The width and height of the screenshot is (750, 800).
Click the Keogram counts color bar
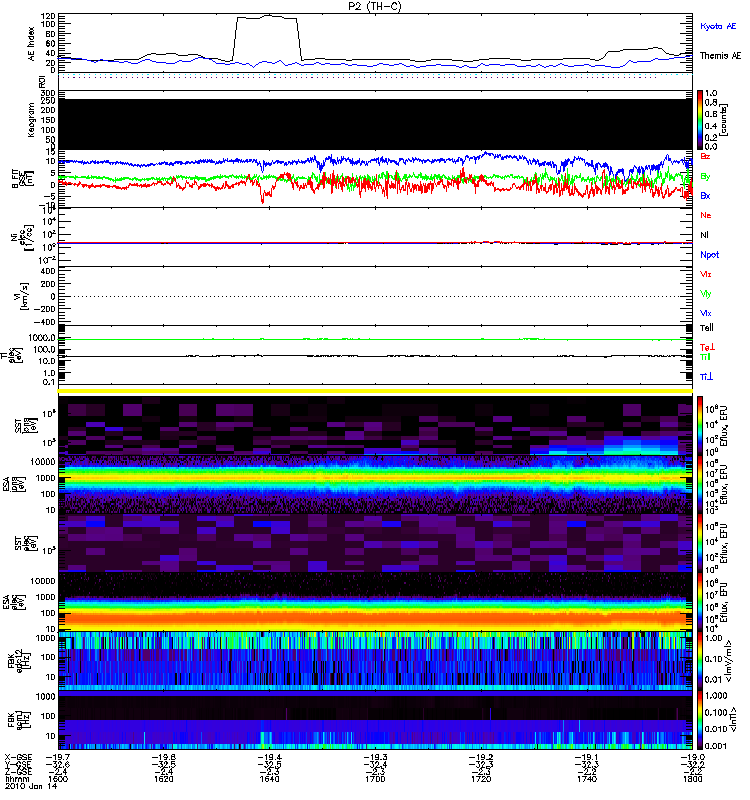pyautogui.click(x=700, y=120)
